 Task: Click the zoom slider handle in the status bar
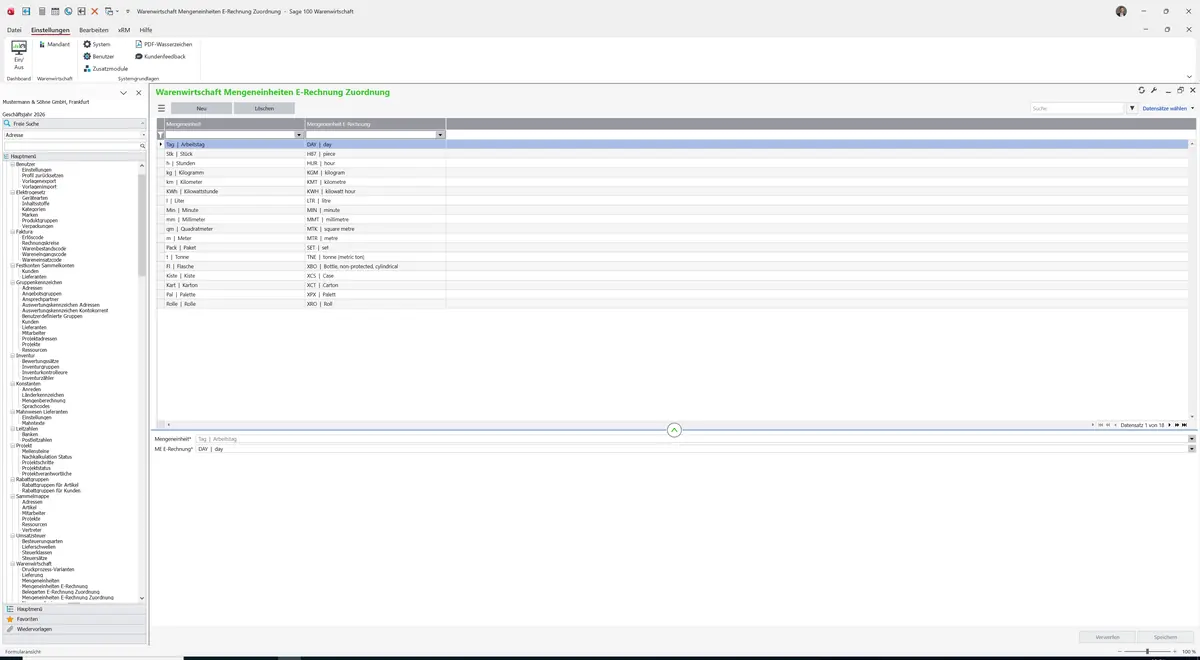(1147, 652)
